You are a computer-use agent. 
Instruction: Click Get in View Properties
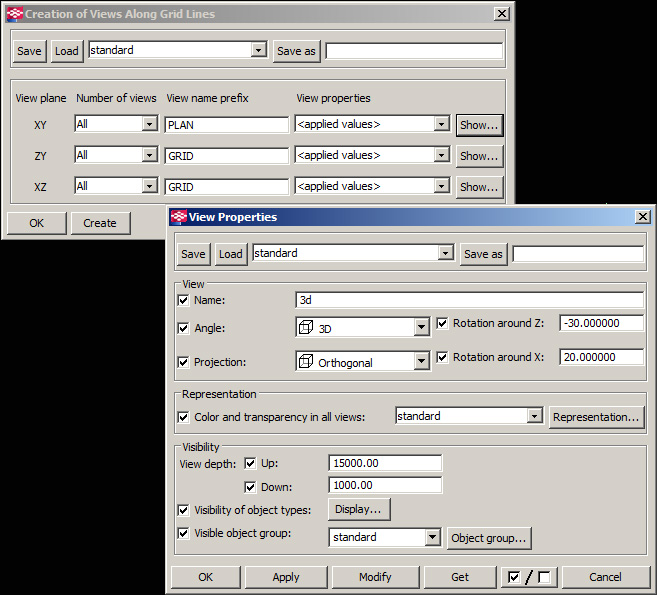coord(460,577)
